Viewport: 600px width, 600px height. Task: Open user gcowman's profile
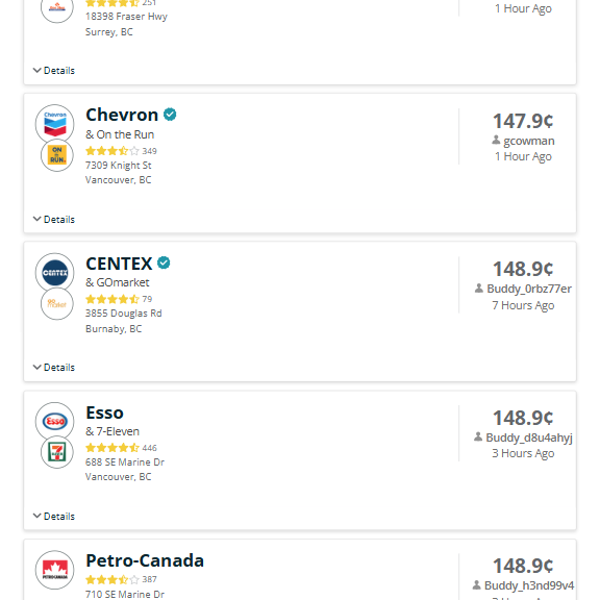[529, 141]
